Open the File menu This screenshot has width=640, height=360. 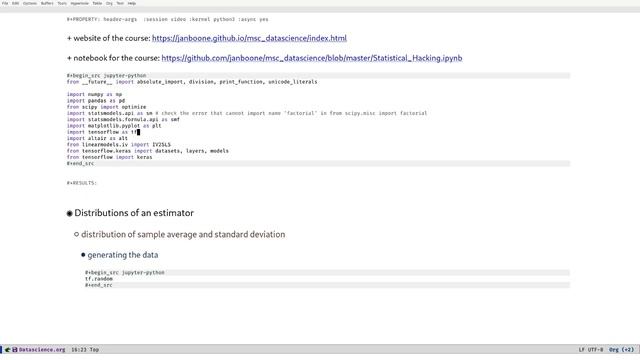(x=5, y=3)
